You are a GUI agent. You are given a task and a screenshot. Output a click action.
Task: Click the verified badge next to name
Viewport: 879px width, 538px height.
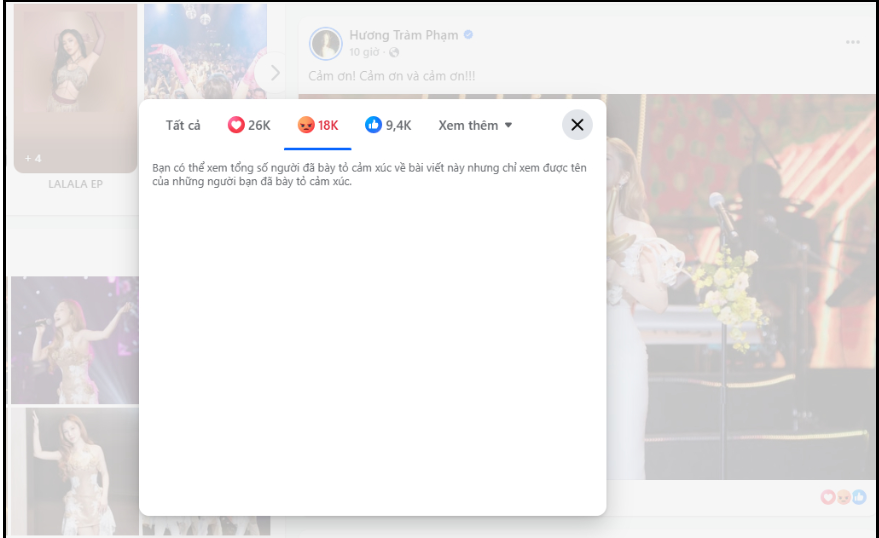click(468, 35)
